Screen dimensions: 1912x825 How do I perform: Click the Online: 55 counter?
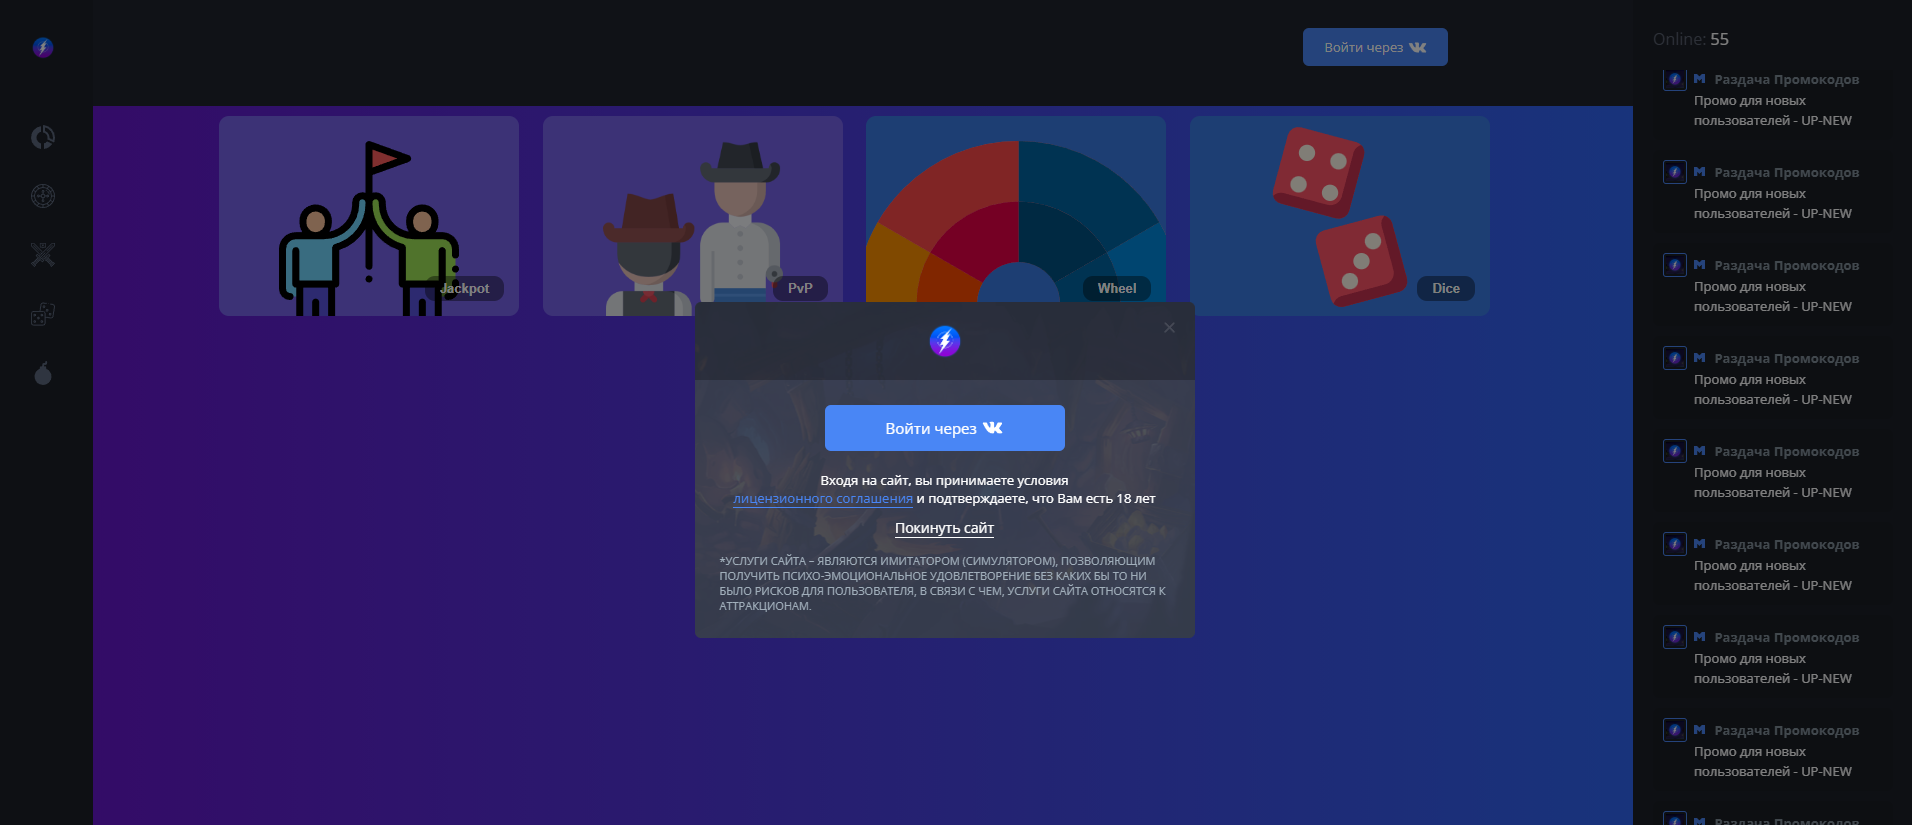click(x=1690, y=39)
